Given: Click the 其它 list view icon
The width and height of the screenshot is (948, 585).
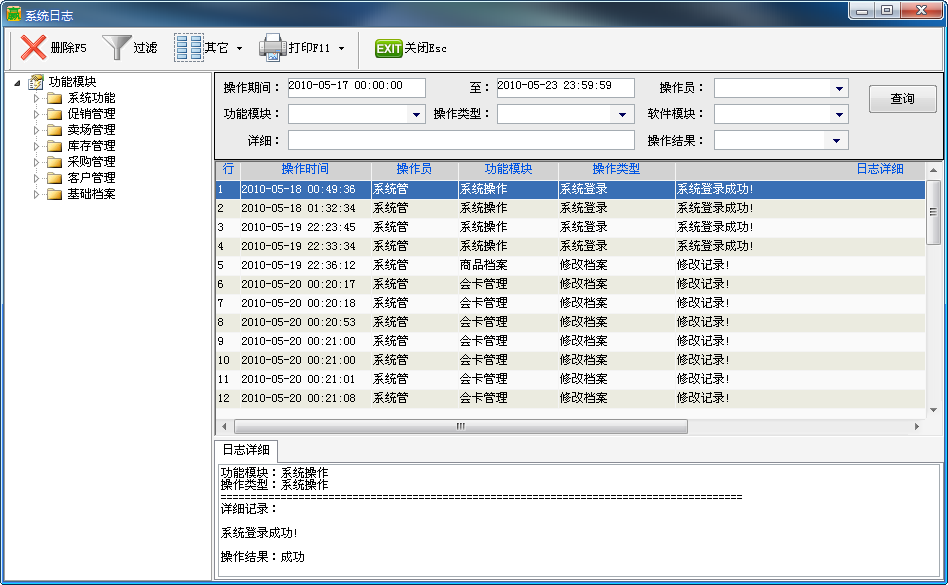Looking at the screenshot, I should point(188,48).
